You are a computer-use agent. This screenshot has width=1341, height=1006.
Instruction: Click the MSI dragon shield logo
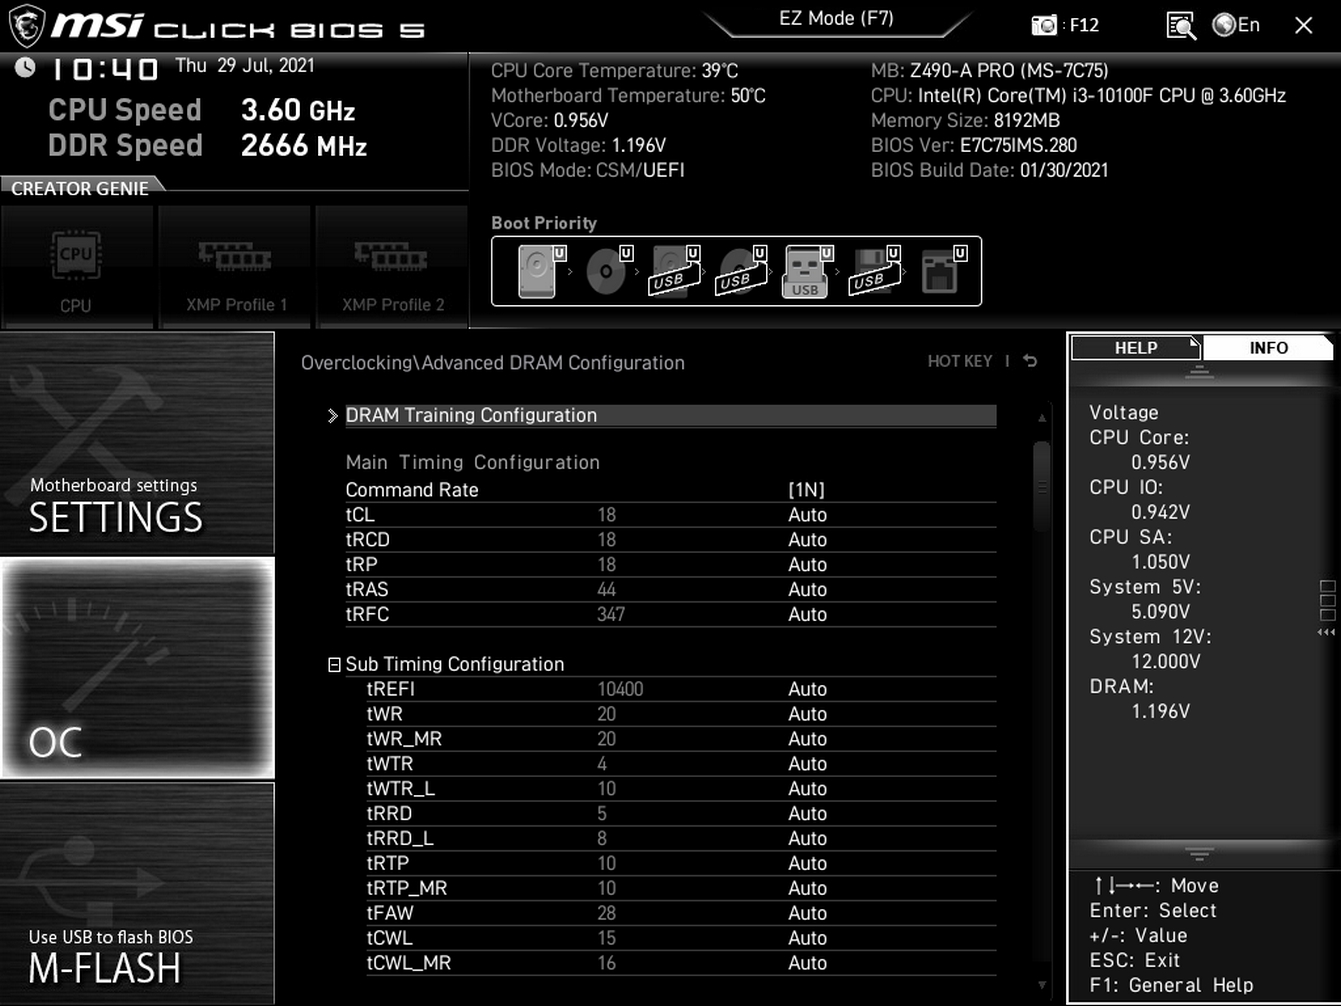coord(27,26)
